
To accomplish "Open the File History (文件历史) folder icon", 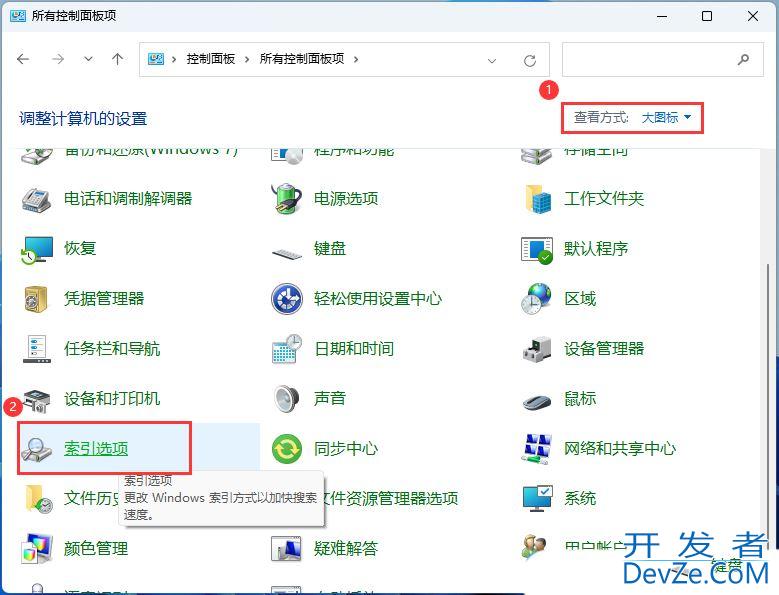I will point(39,499).
